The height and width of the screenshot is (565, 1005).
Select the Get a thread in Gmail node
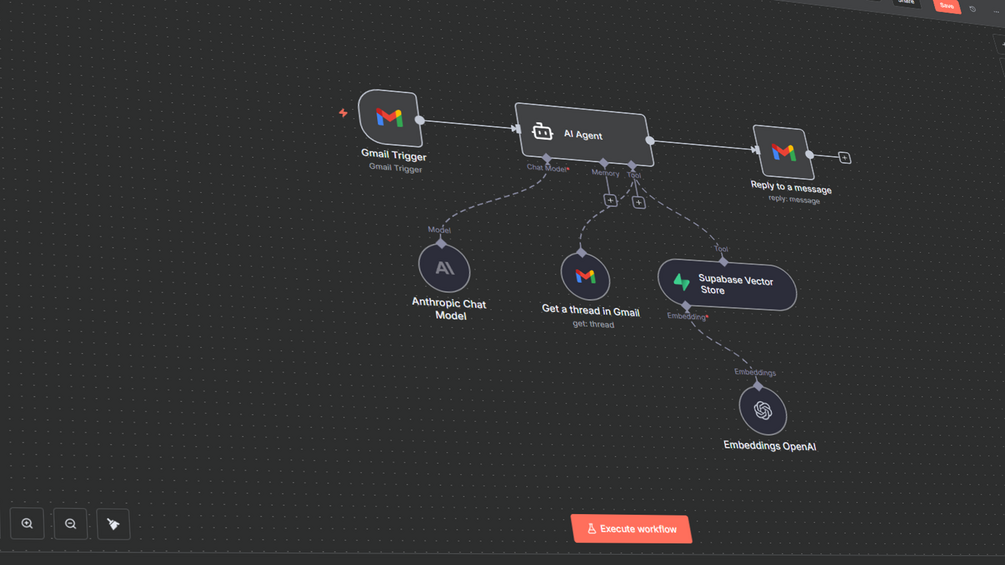[585, 276]
